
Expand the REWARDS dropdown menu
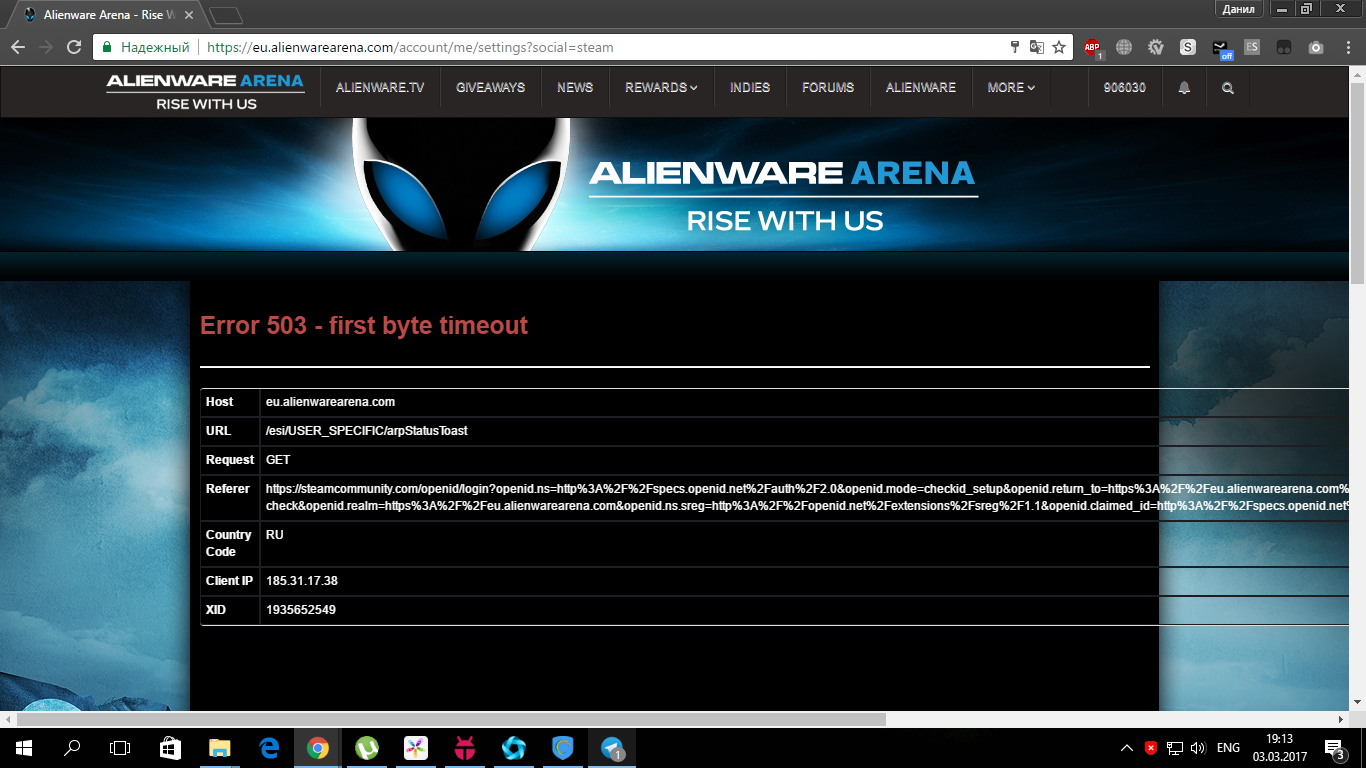[x=661, y=88]
